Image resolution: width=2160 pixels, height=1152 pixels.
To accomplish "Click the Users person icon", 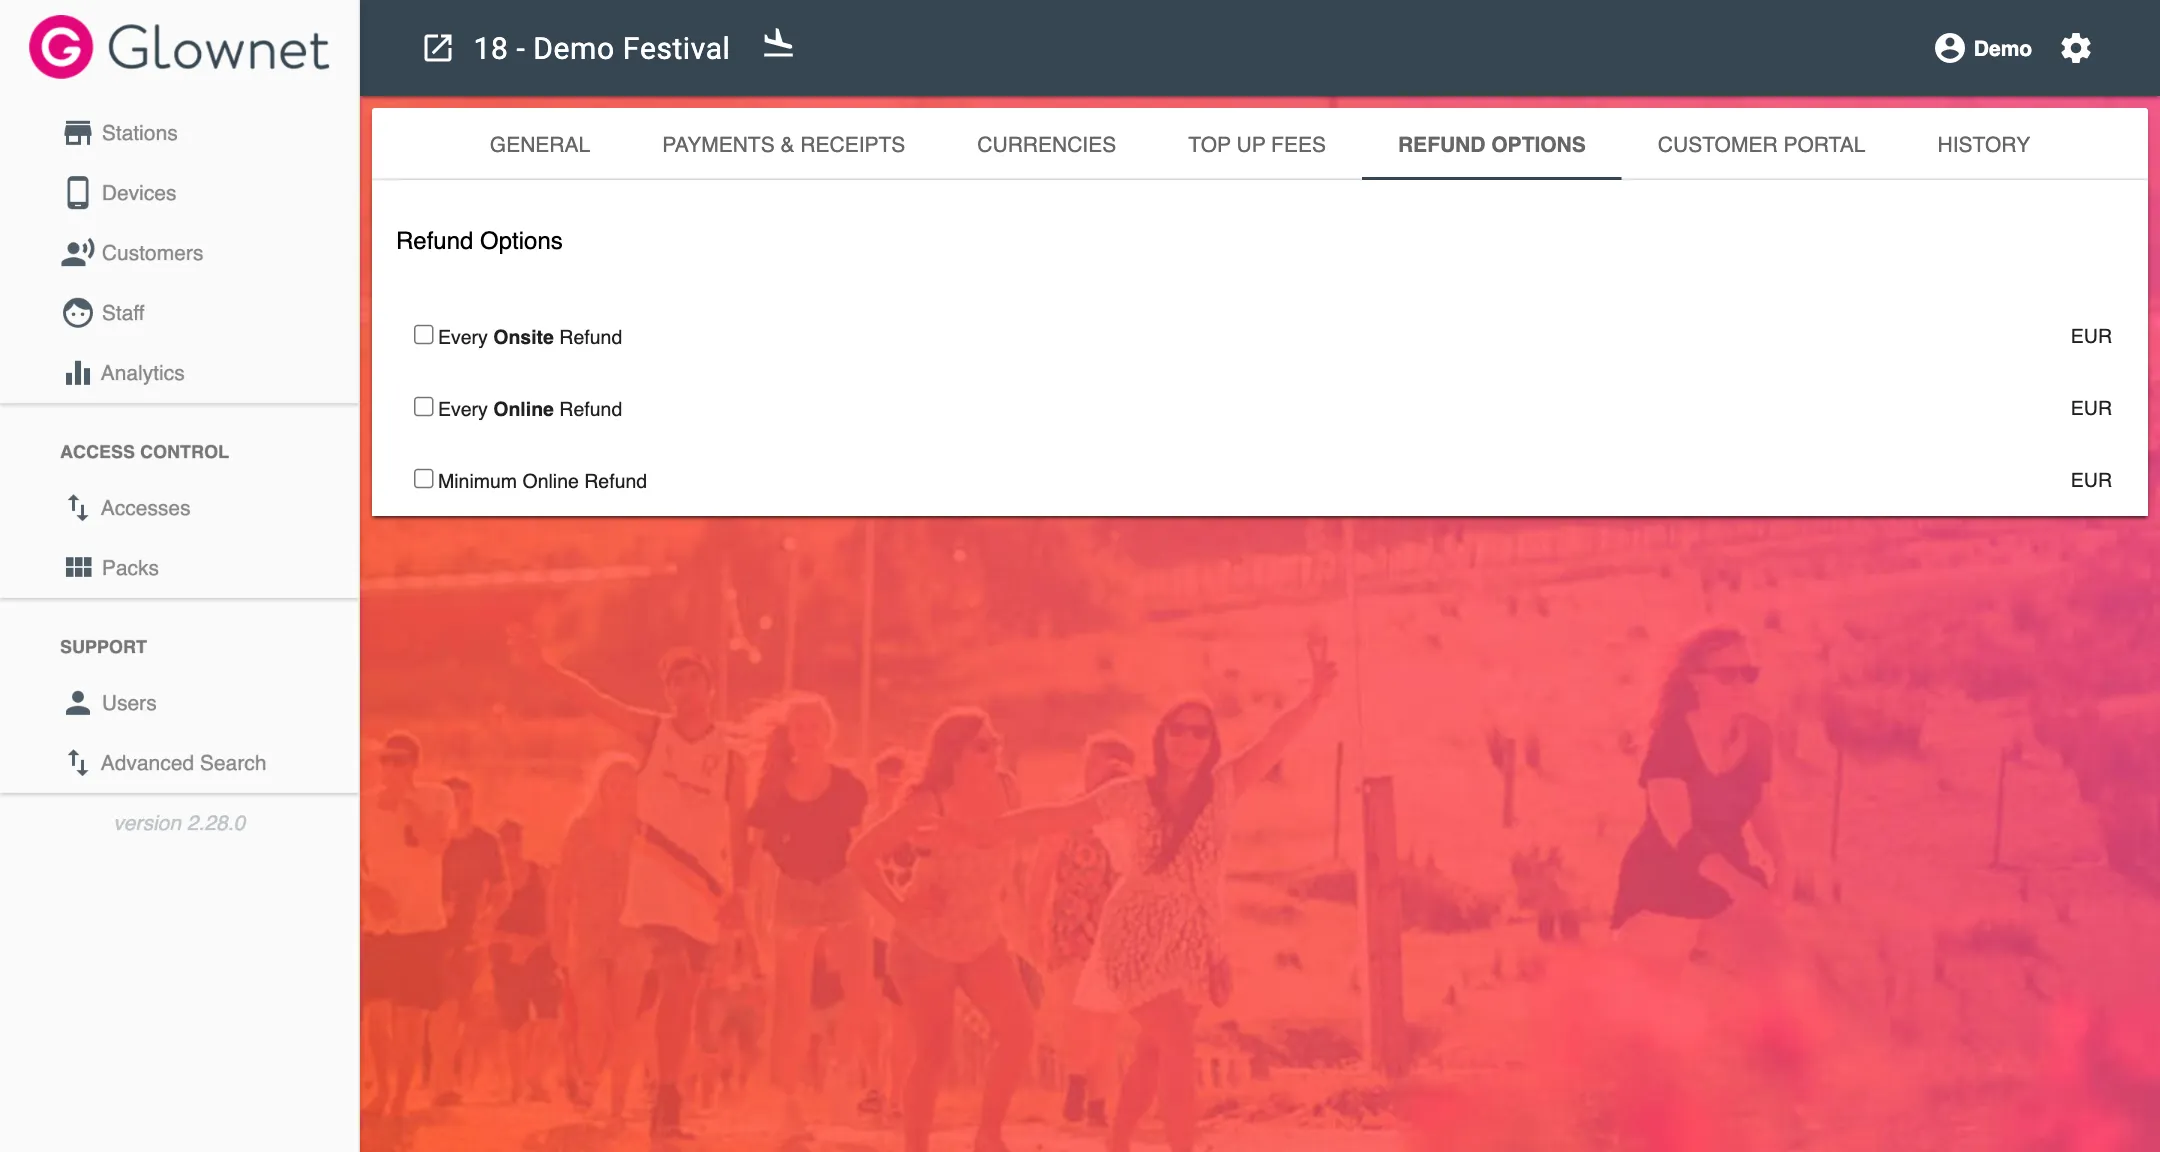I will [77, 703].
